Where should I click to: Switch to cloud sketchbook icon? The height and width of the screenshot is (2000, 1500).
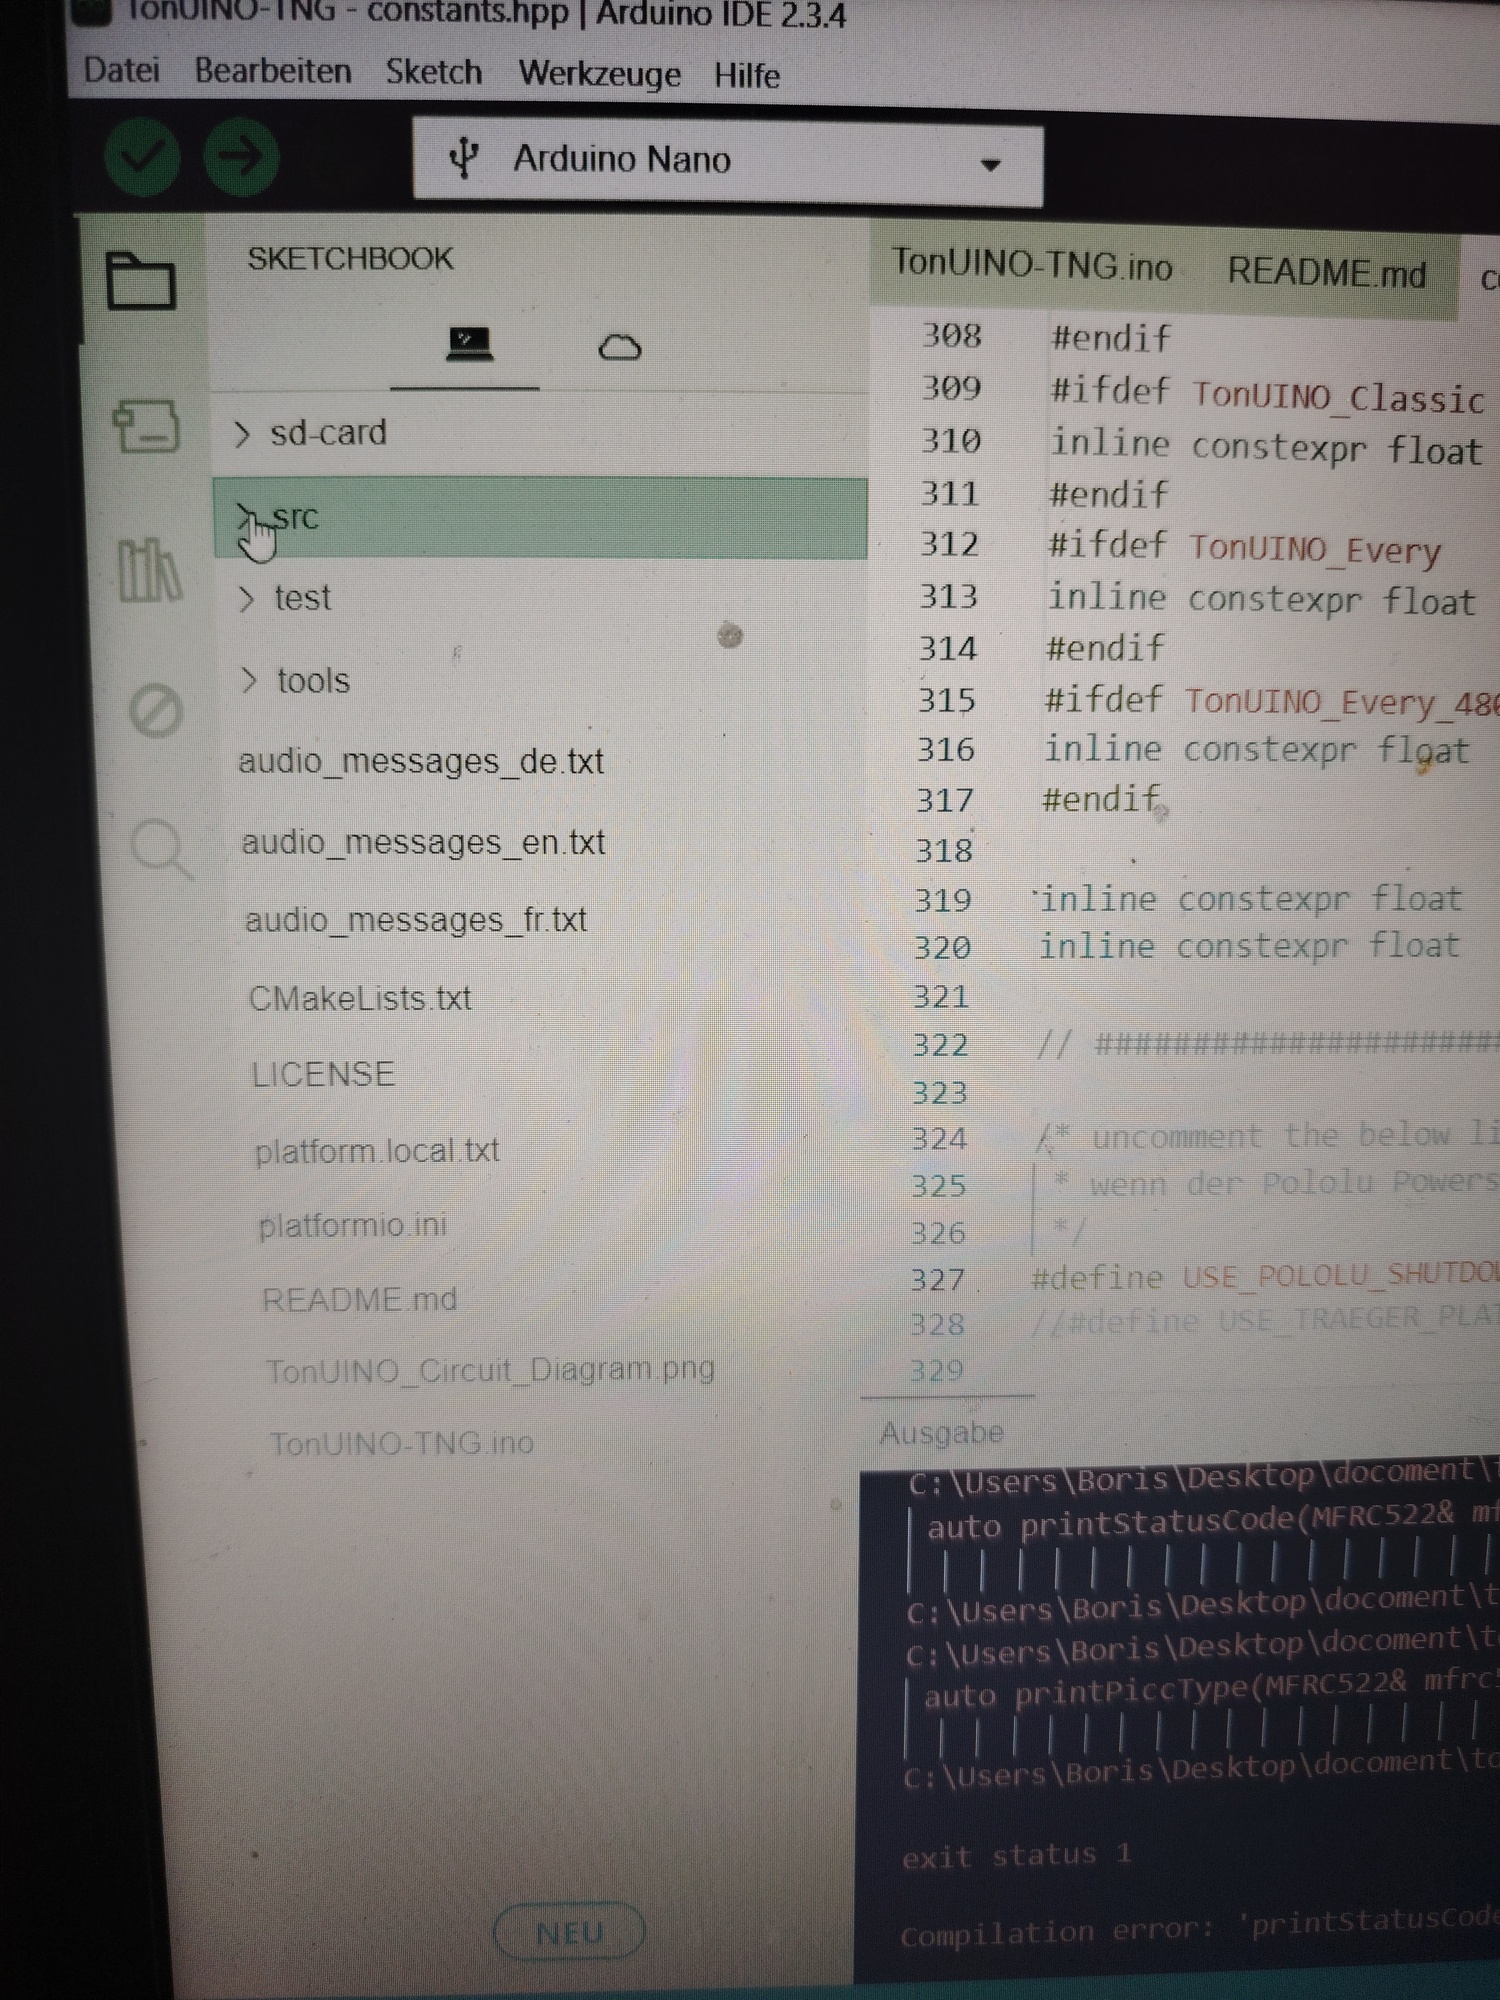(x=619, y=347)
